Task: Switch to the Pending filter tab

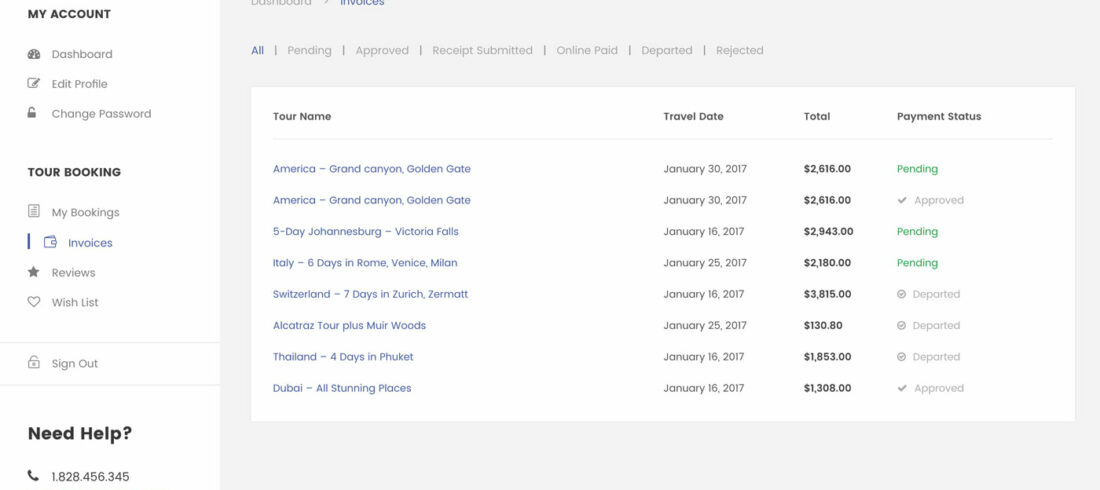Action: pyautogui.click(x=309, y=50)
